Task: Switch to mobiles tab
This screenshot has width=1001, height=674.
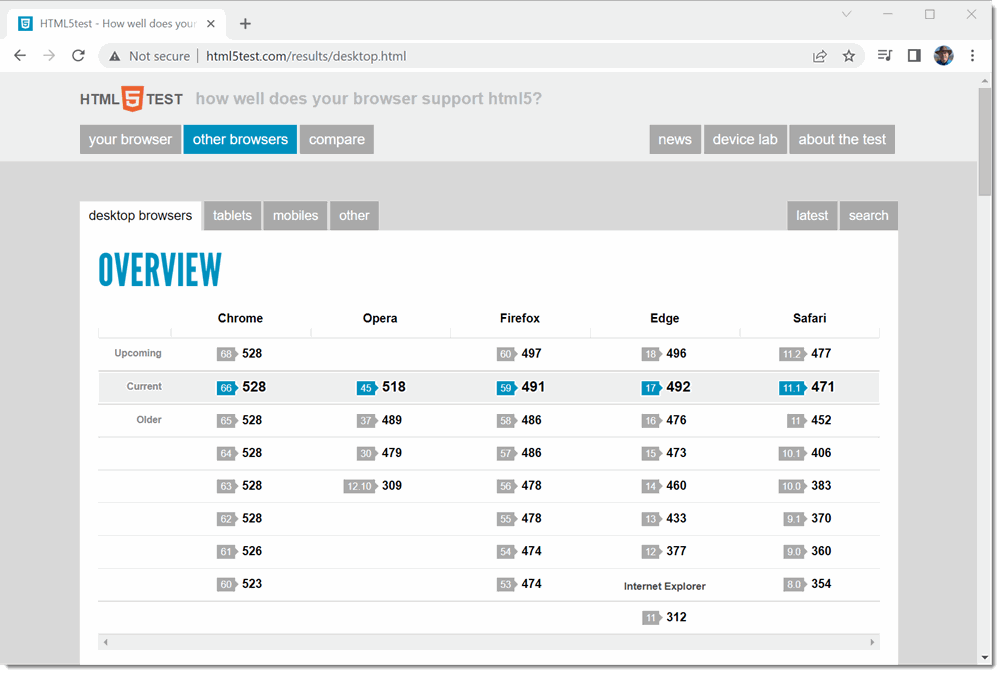Action: point(295,216)
